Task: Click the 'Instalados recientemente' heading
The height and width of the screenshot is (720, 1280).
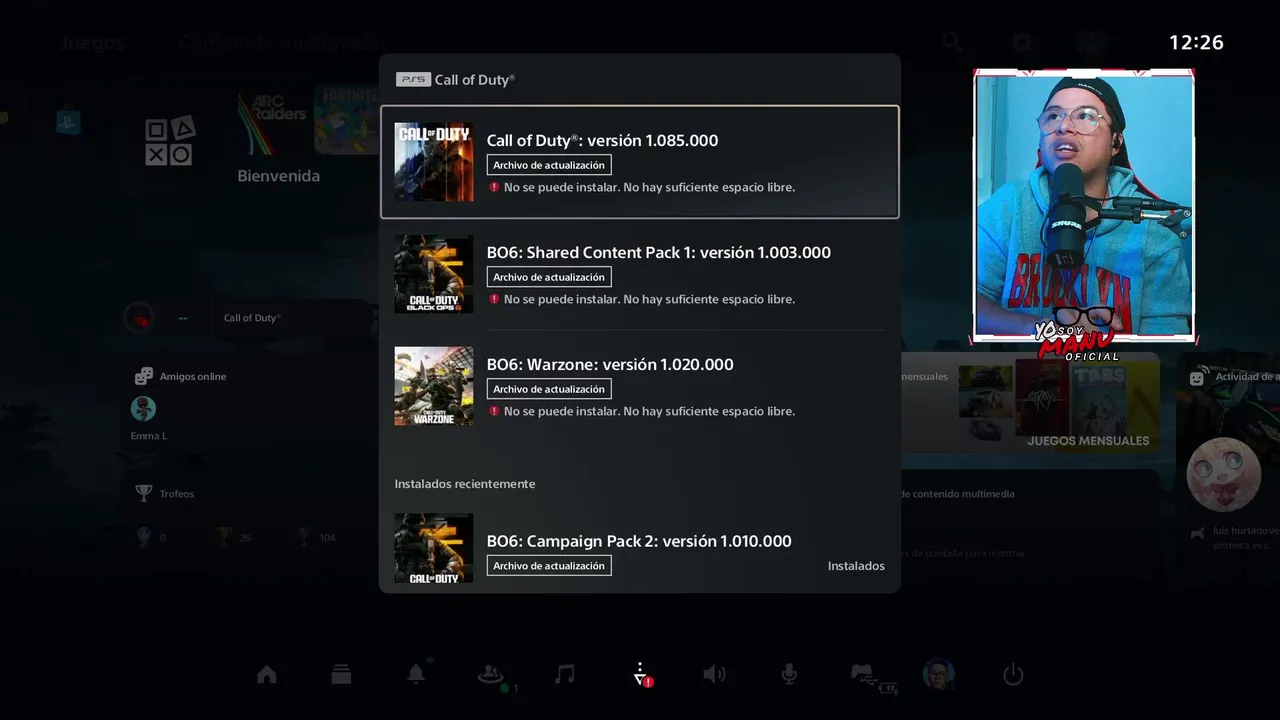Action: click(465, 484)
